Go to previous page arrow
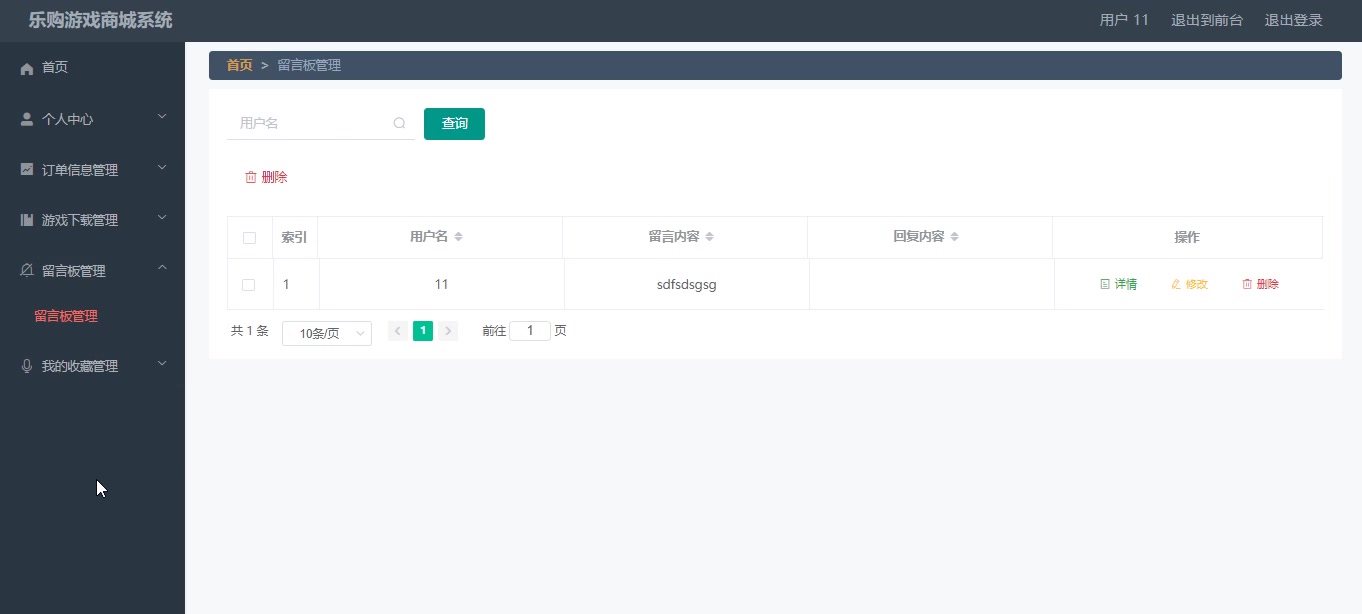This screenshot has height=614, width=1362. point(397,331)
